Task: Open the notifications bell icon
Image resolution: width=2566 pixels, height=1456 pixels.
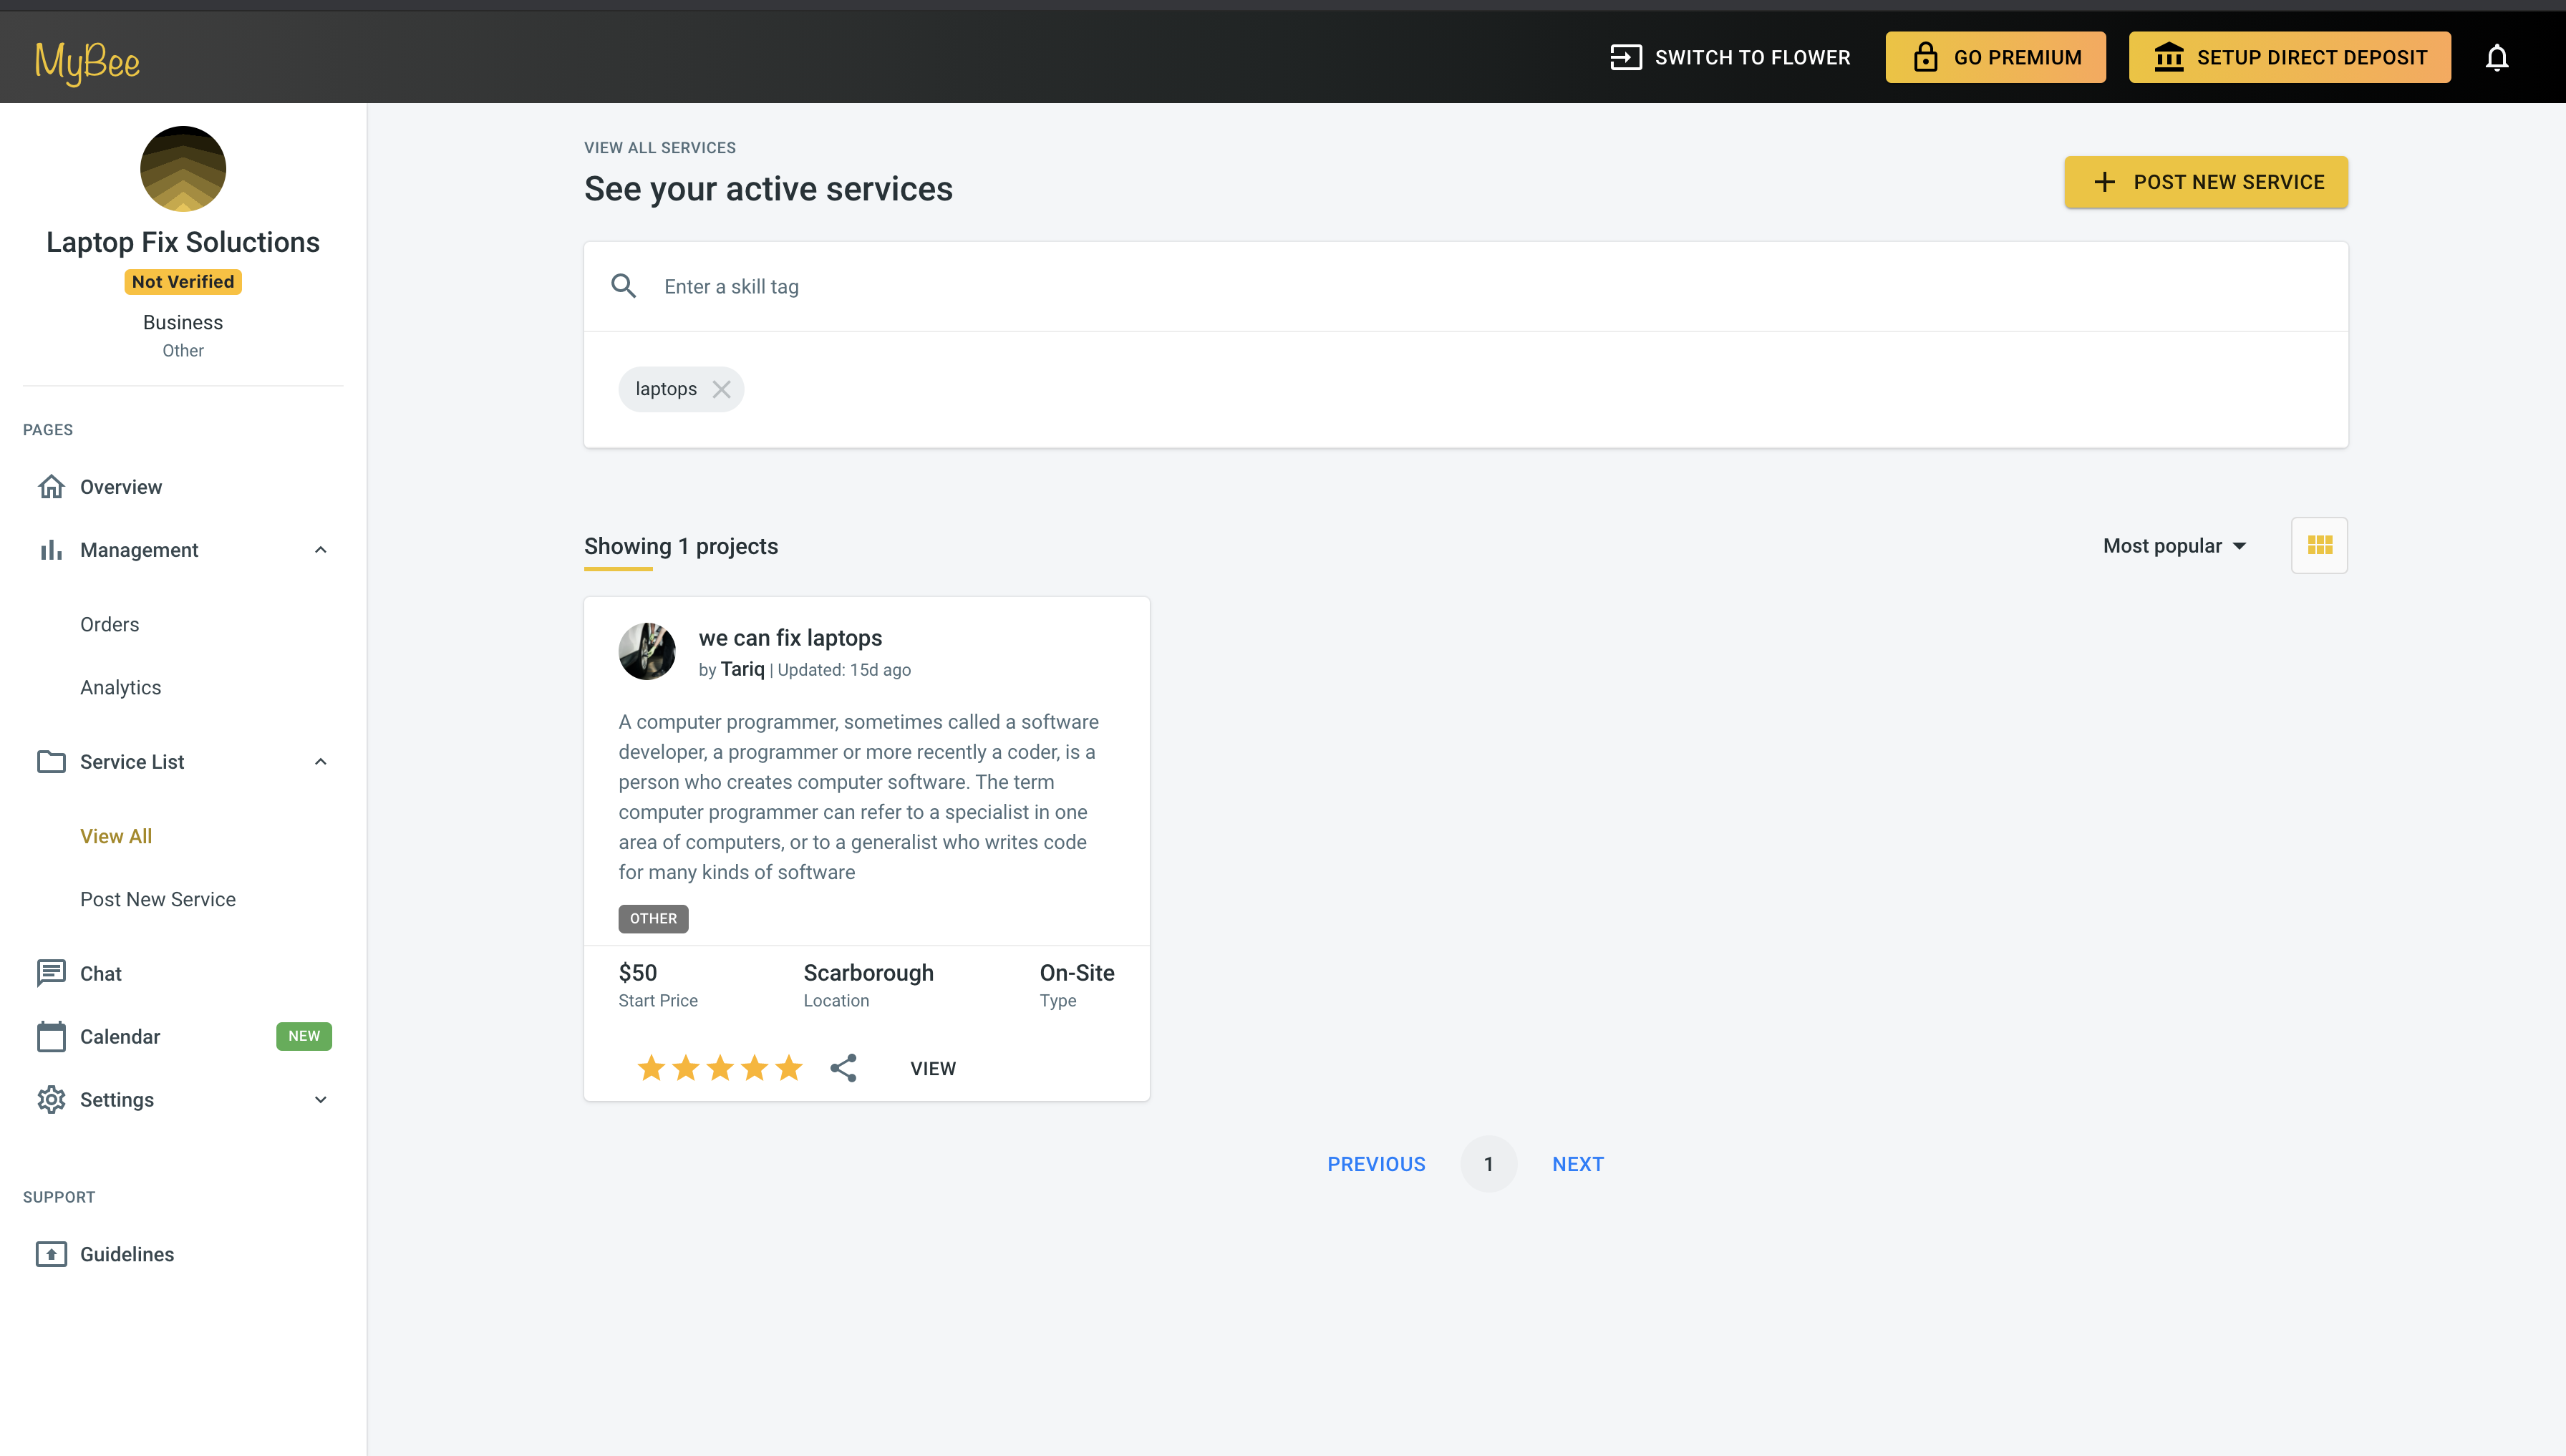Action: (2497, 57)
